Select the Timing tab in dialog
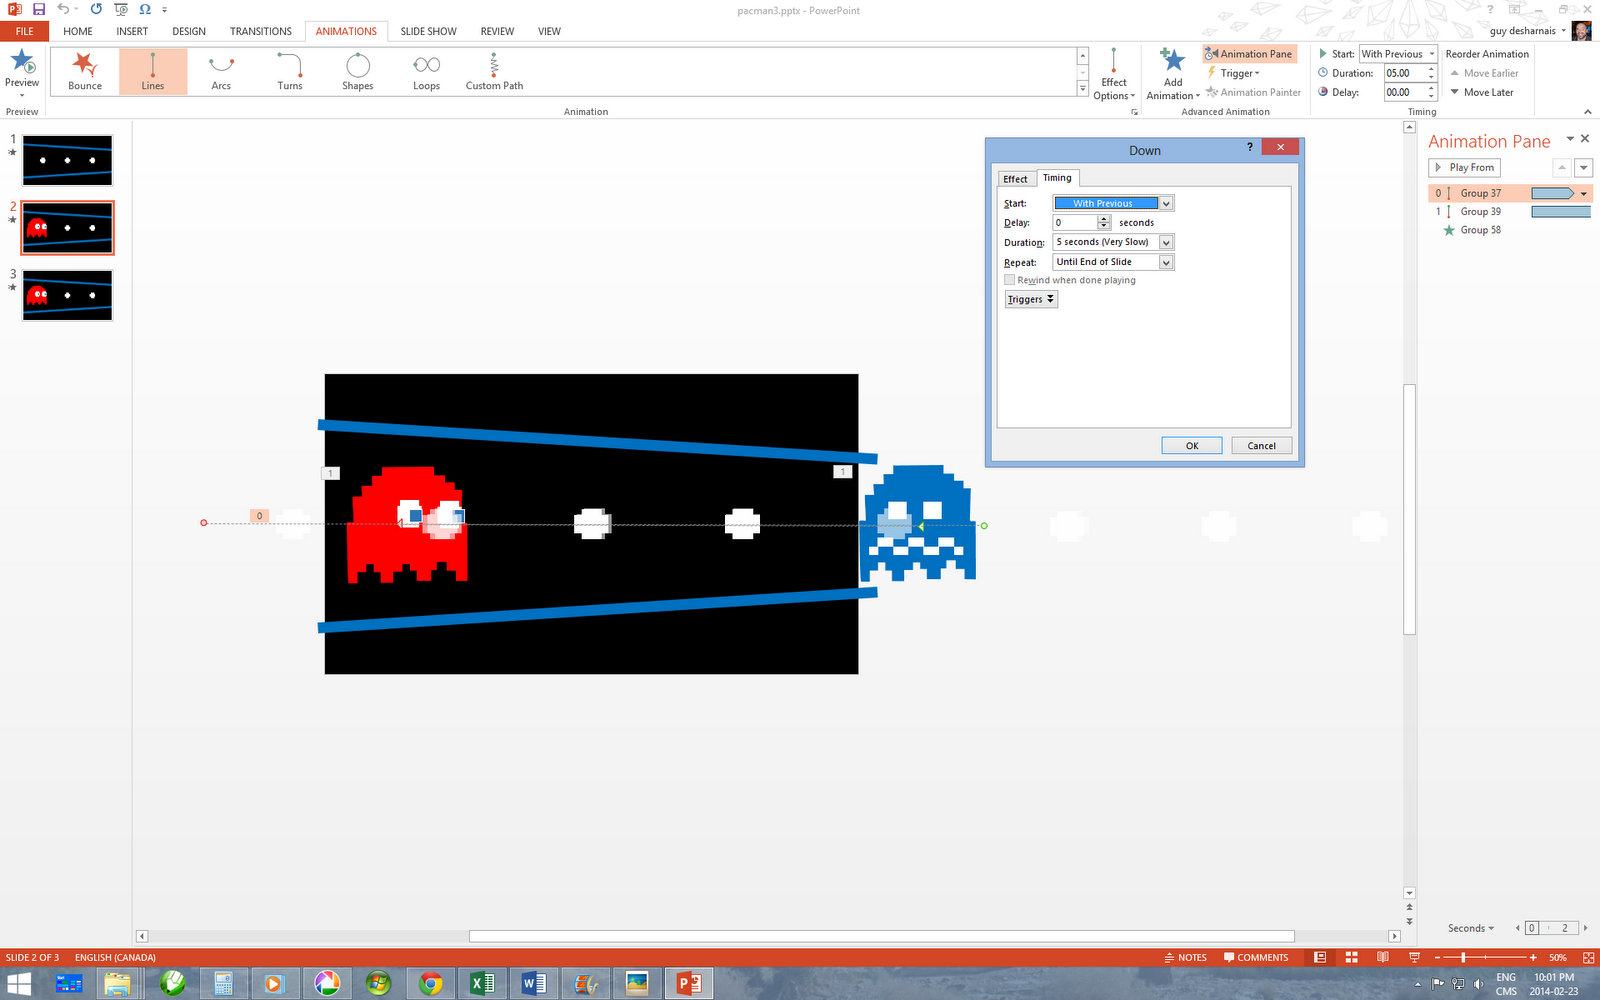1600x1000 pixels. (1057, 178)
